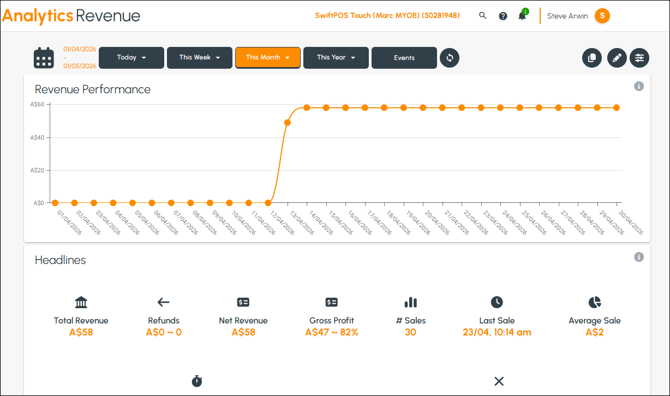
Task: Open the sliders settings icon
Action: (639, 58)
